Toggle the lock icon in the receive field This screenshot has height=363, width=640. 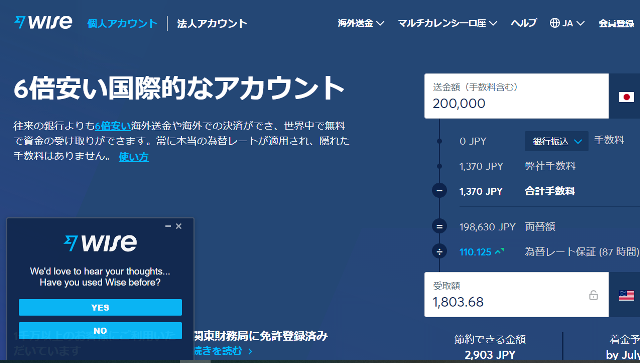(x=593, y=295)
